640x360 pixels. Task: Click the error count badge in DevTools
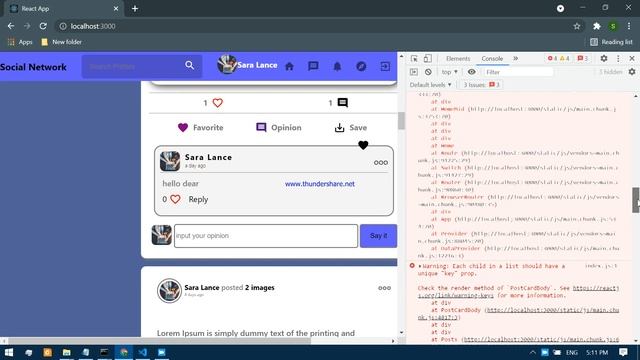tap(552, 58)
